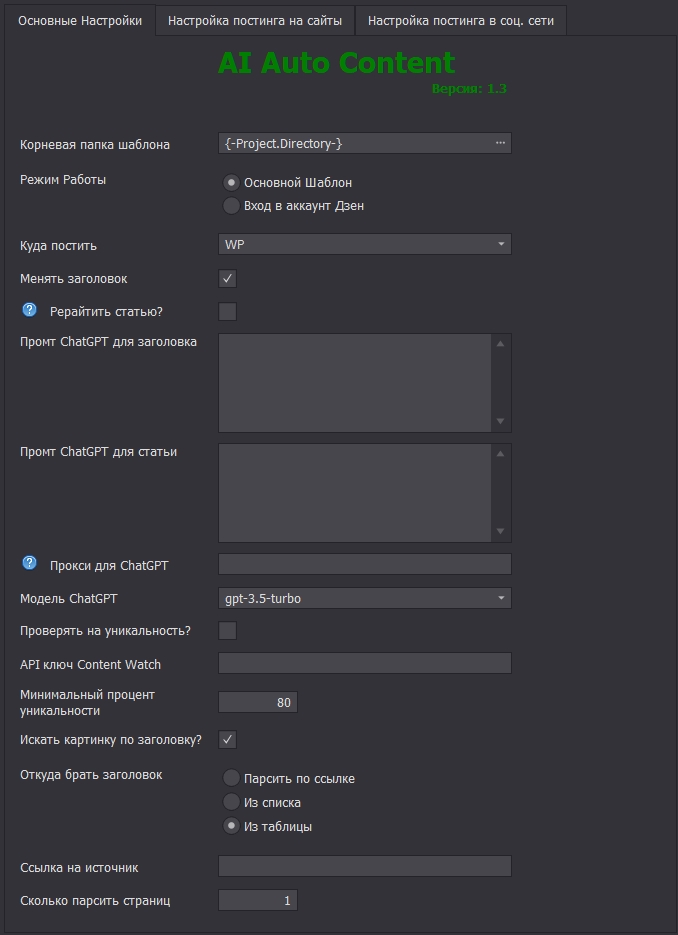Image resolution: width=678 pixels, height=935 pixels.
Task: Enable Проверять на уникальность checkbox
Action: tap(228, 630)
